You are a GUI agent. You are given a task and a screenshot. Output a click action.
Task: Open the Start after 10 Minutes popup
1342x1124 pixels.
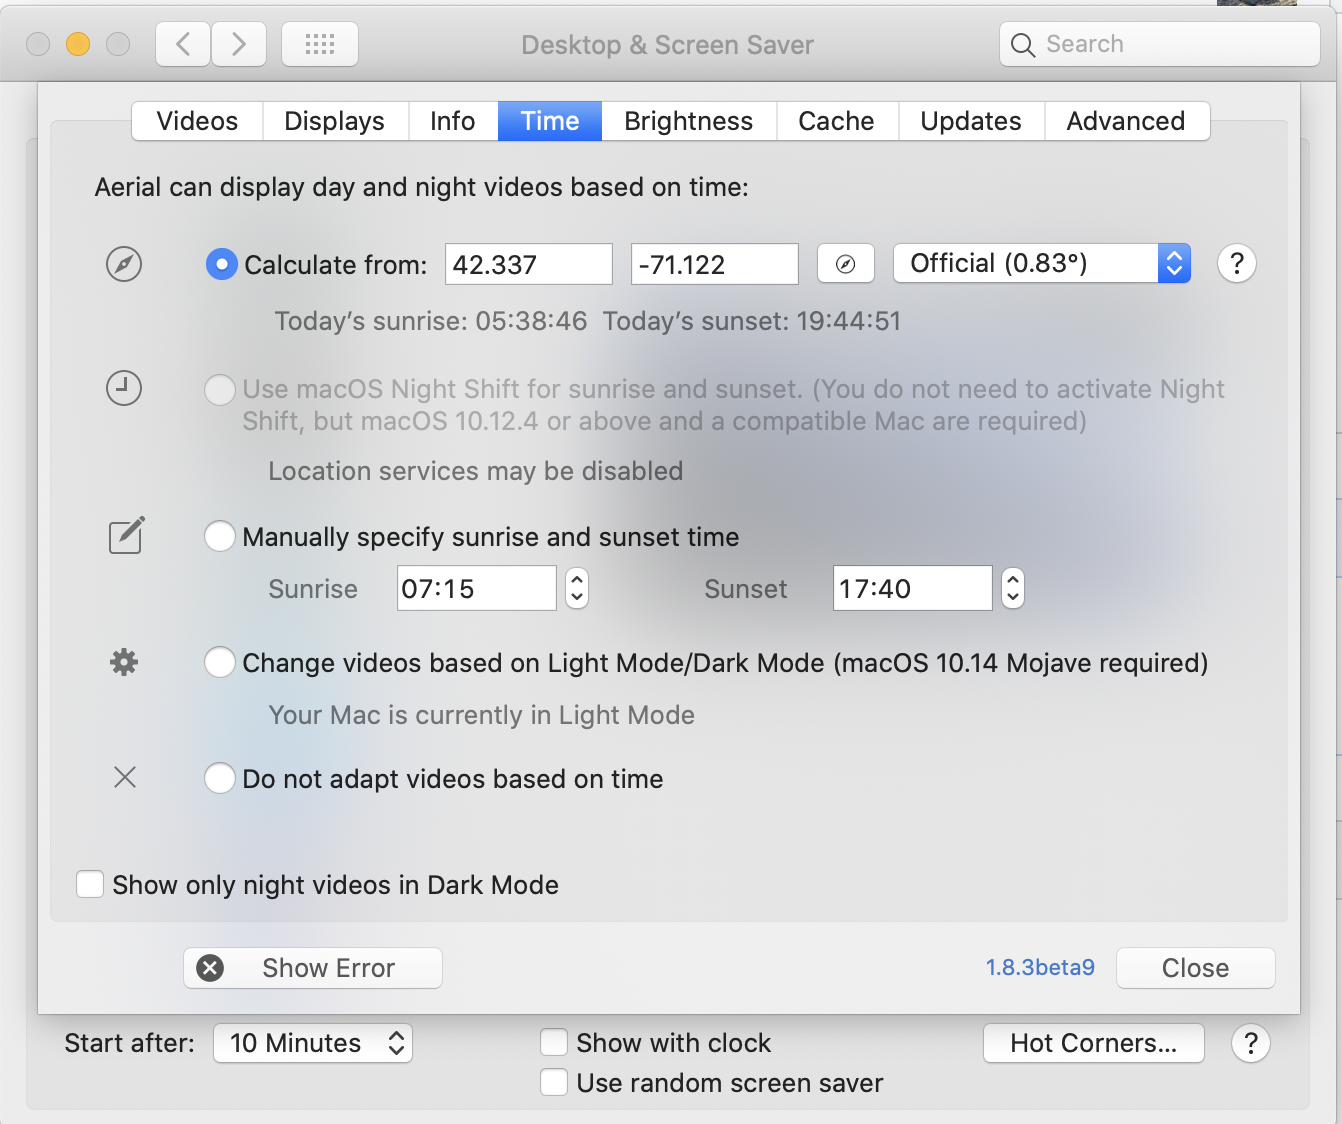tap(313, 1043)
